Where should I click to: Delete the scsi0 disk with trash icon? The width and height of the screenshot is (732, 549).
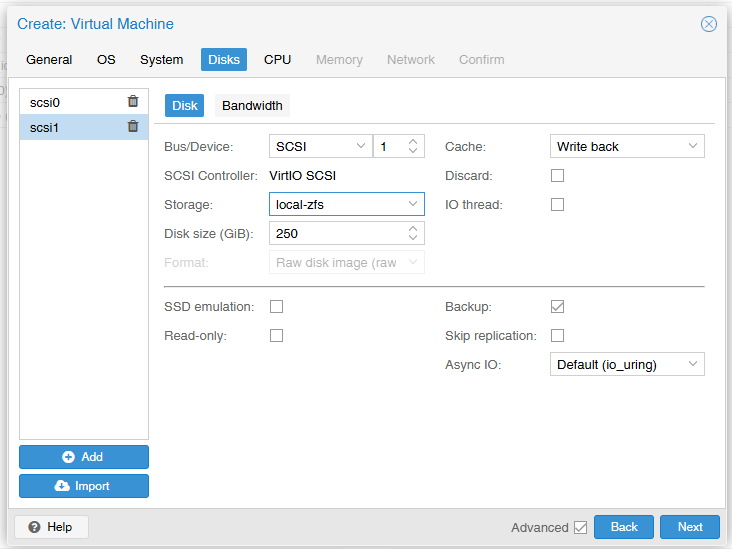[x=133, y=101]
